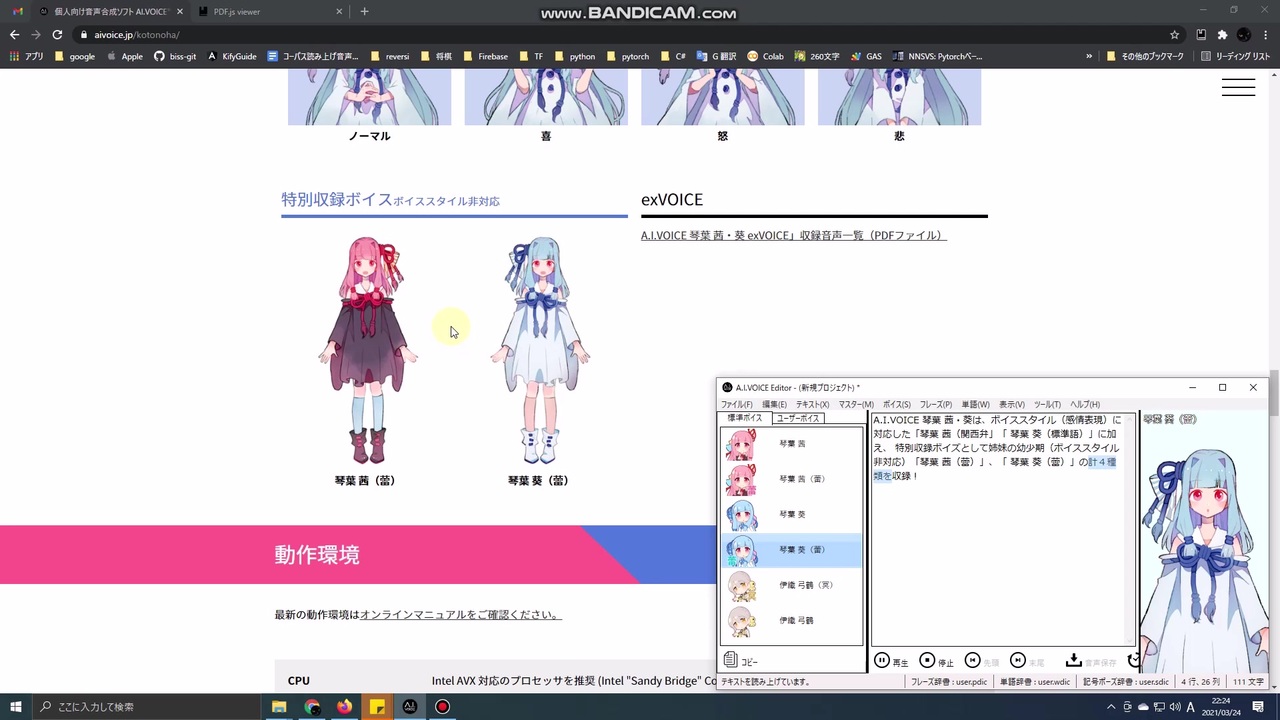This screenshot has width=1280, height=720.
Task: Reload the Chrome page
Action: coord(57,35)
